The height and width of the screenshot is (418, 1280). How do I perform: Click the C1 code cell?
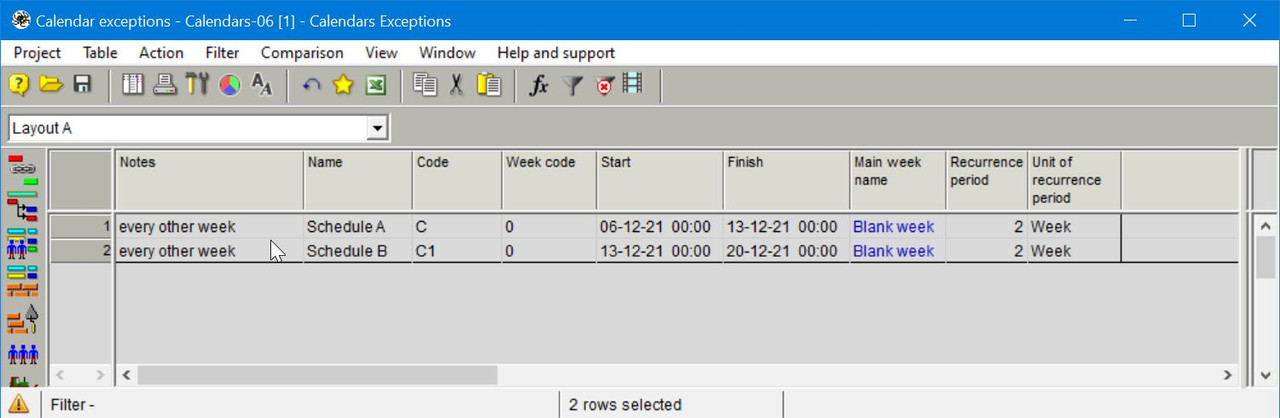[x=457, y=251]
